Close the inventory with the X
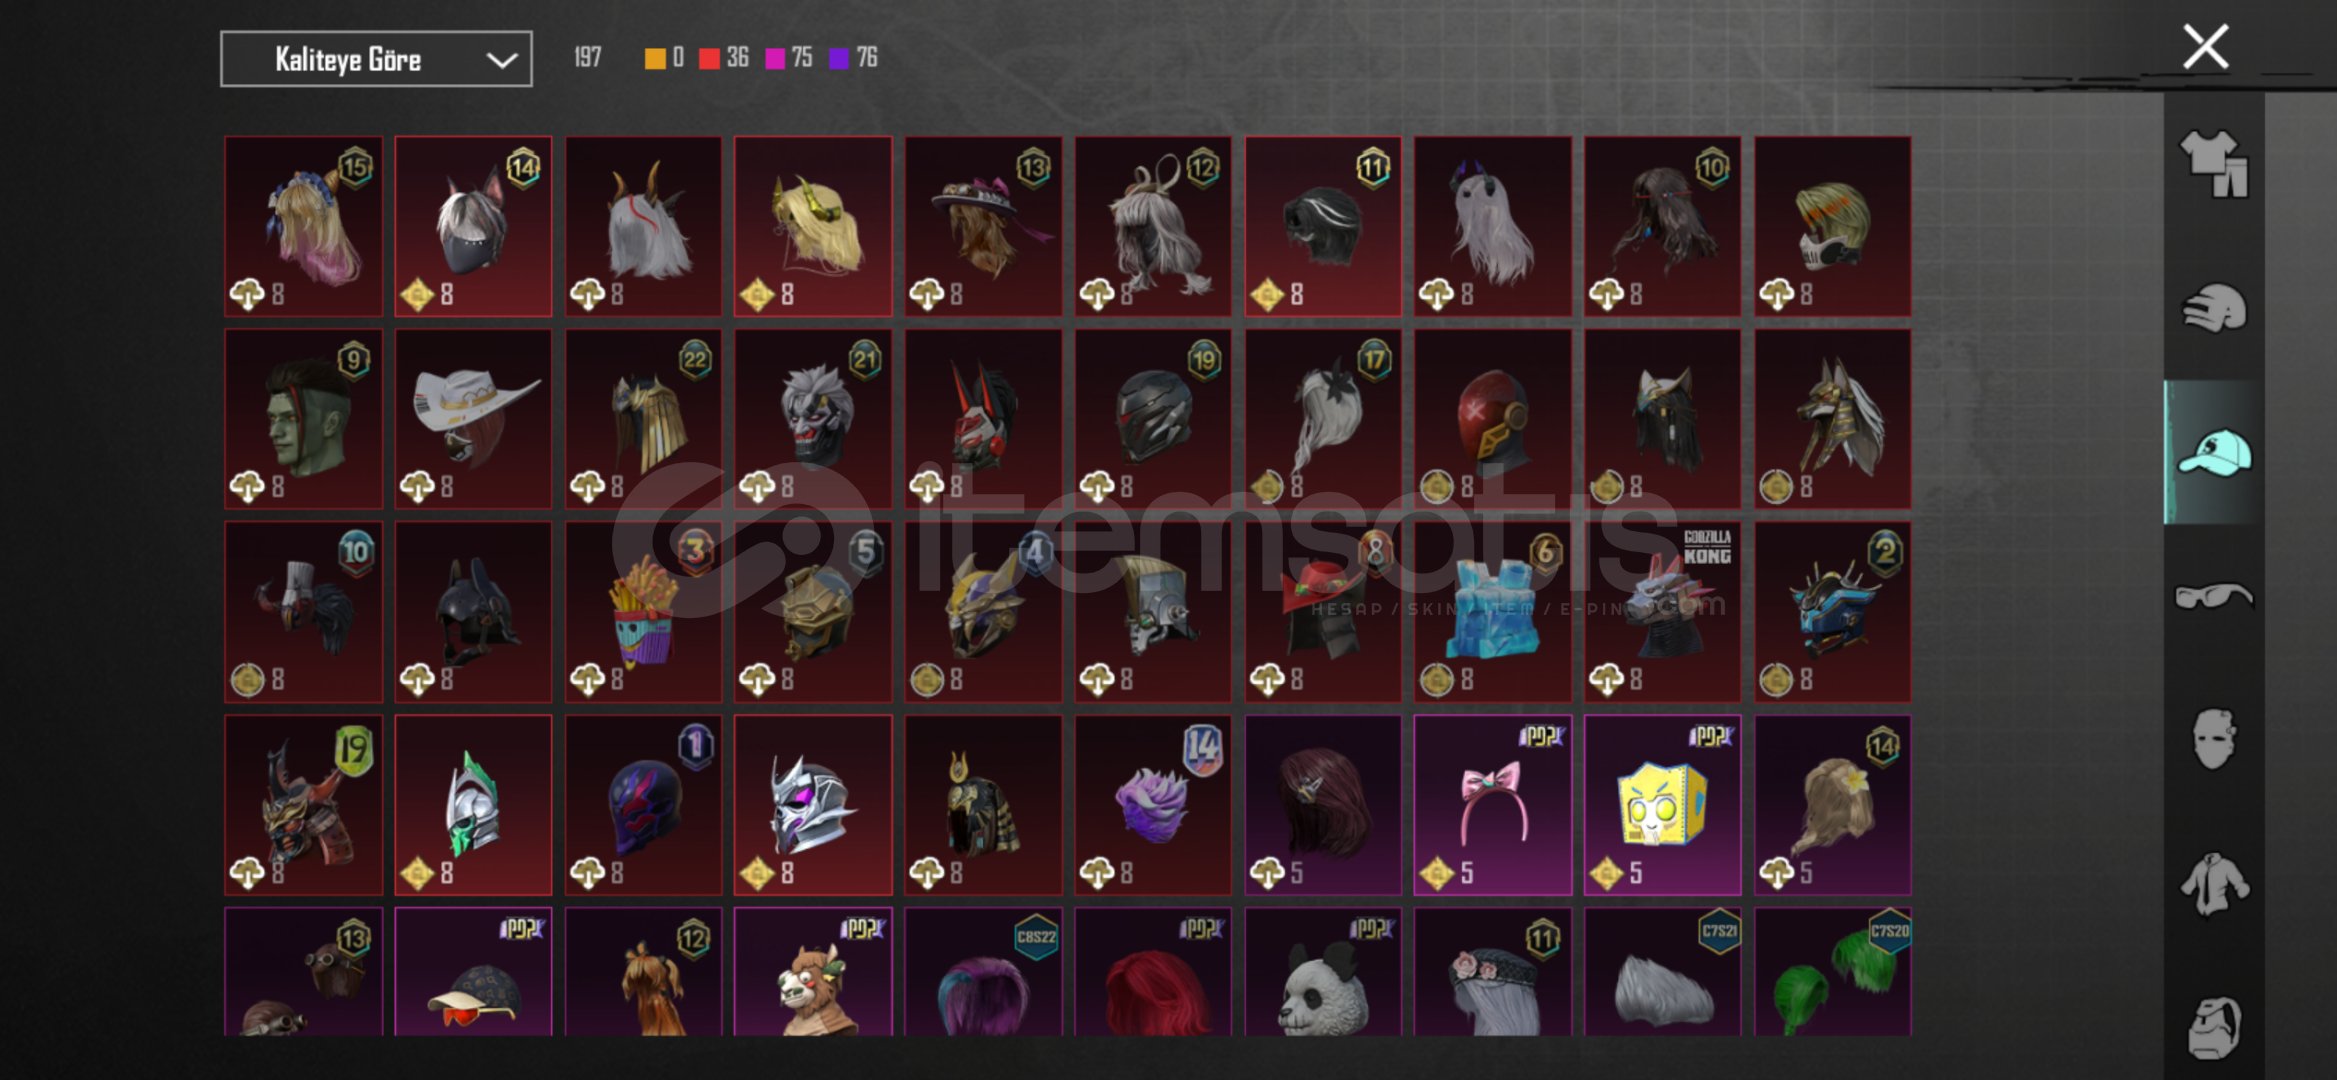The width and height of the screenshot is (2337, 1080). (x=2205, y=46)
